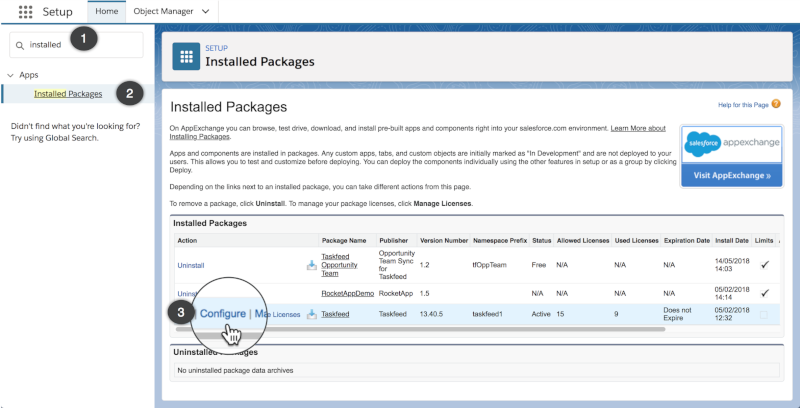Screen dimensions: 800x408
Task: Click the 14/05/2018 14:03 install date cell
Action: click(732, 265)
